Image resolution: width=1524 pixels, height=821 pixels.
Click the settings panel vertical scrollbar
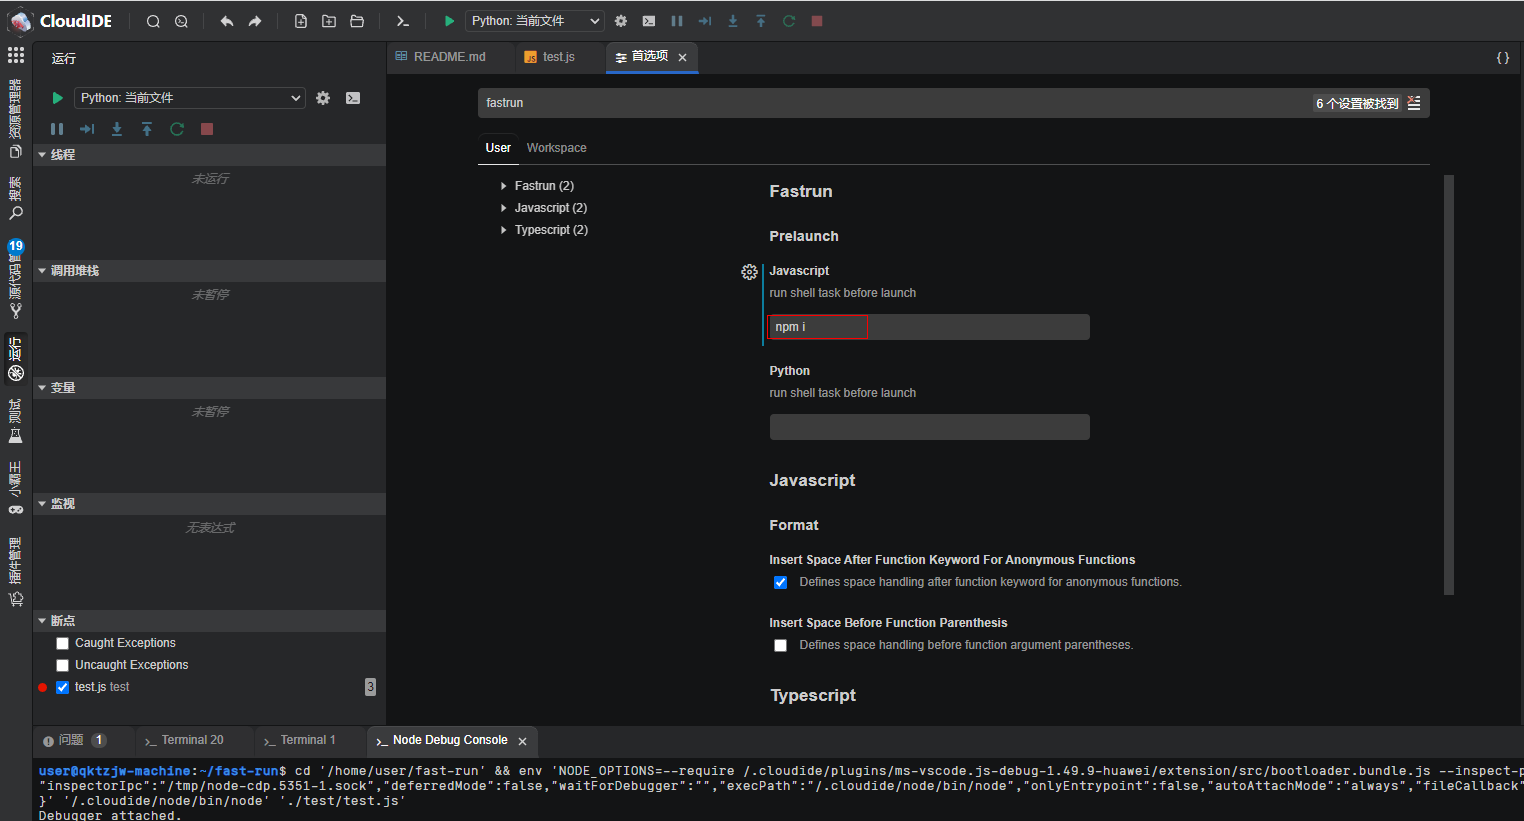(x=1449, y=385)
